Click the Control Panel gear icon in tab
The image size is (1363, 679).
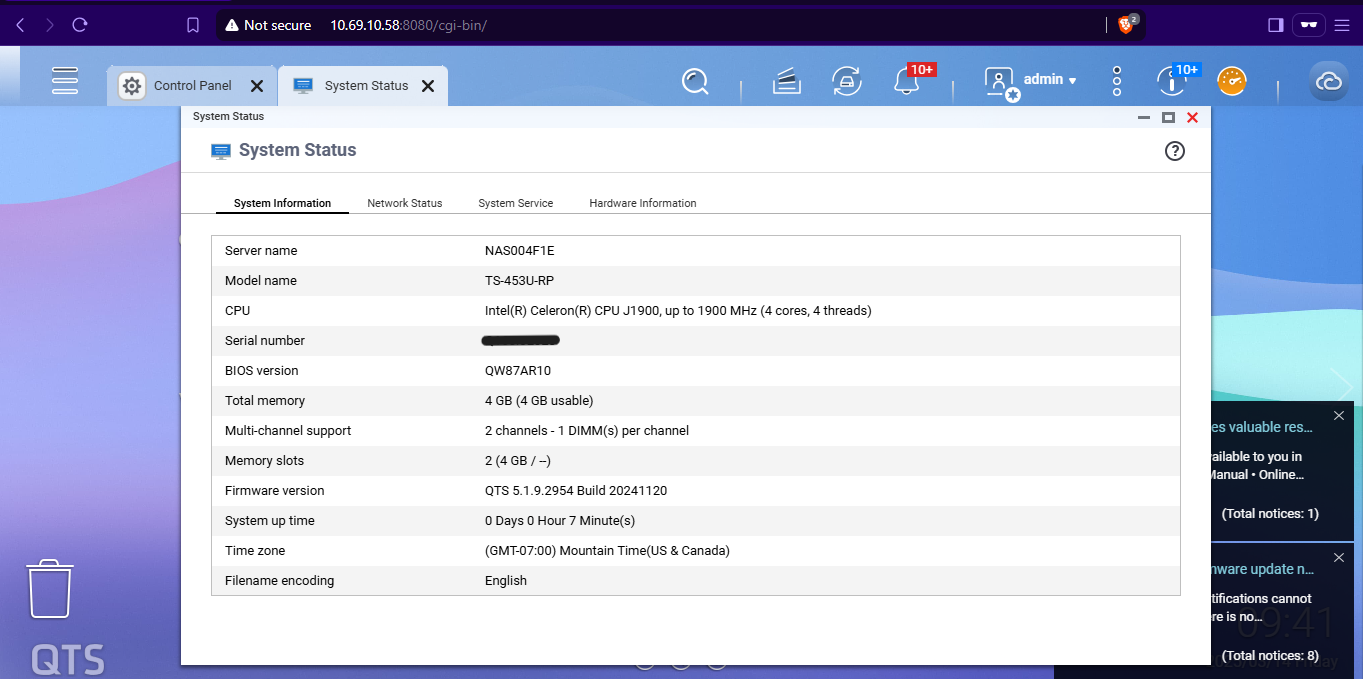pos(131,86)
